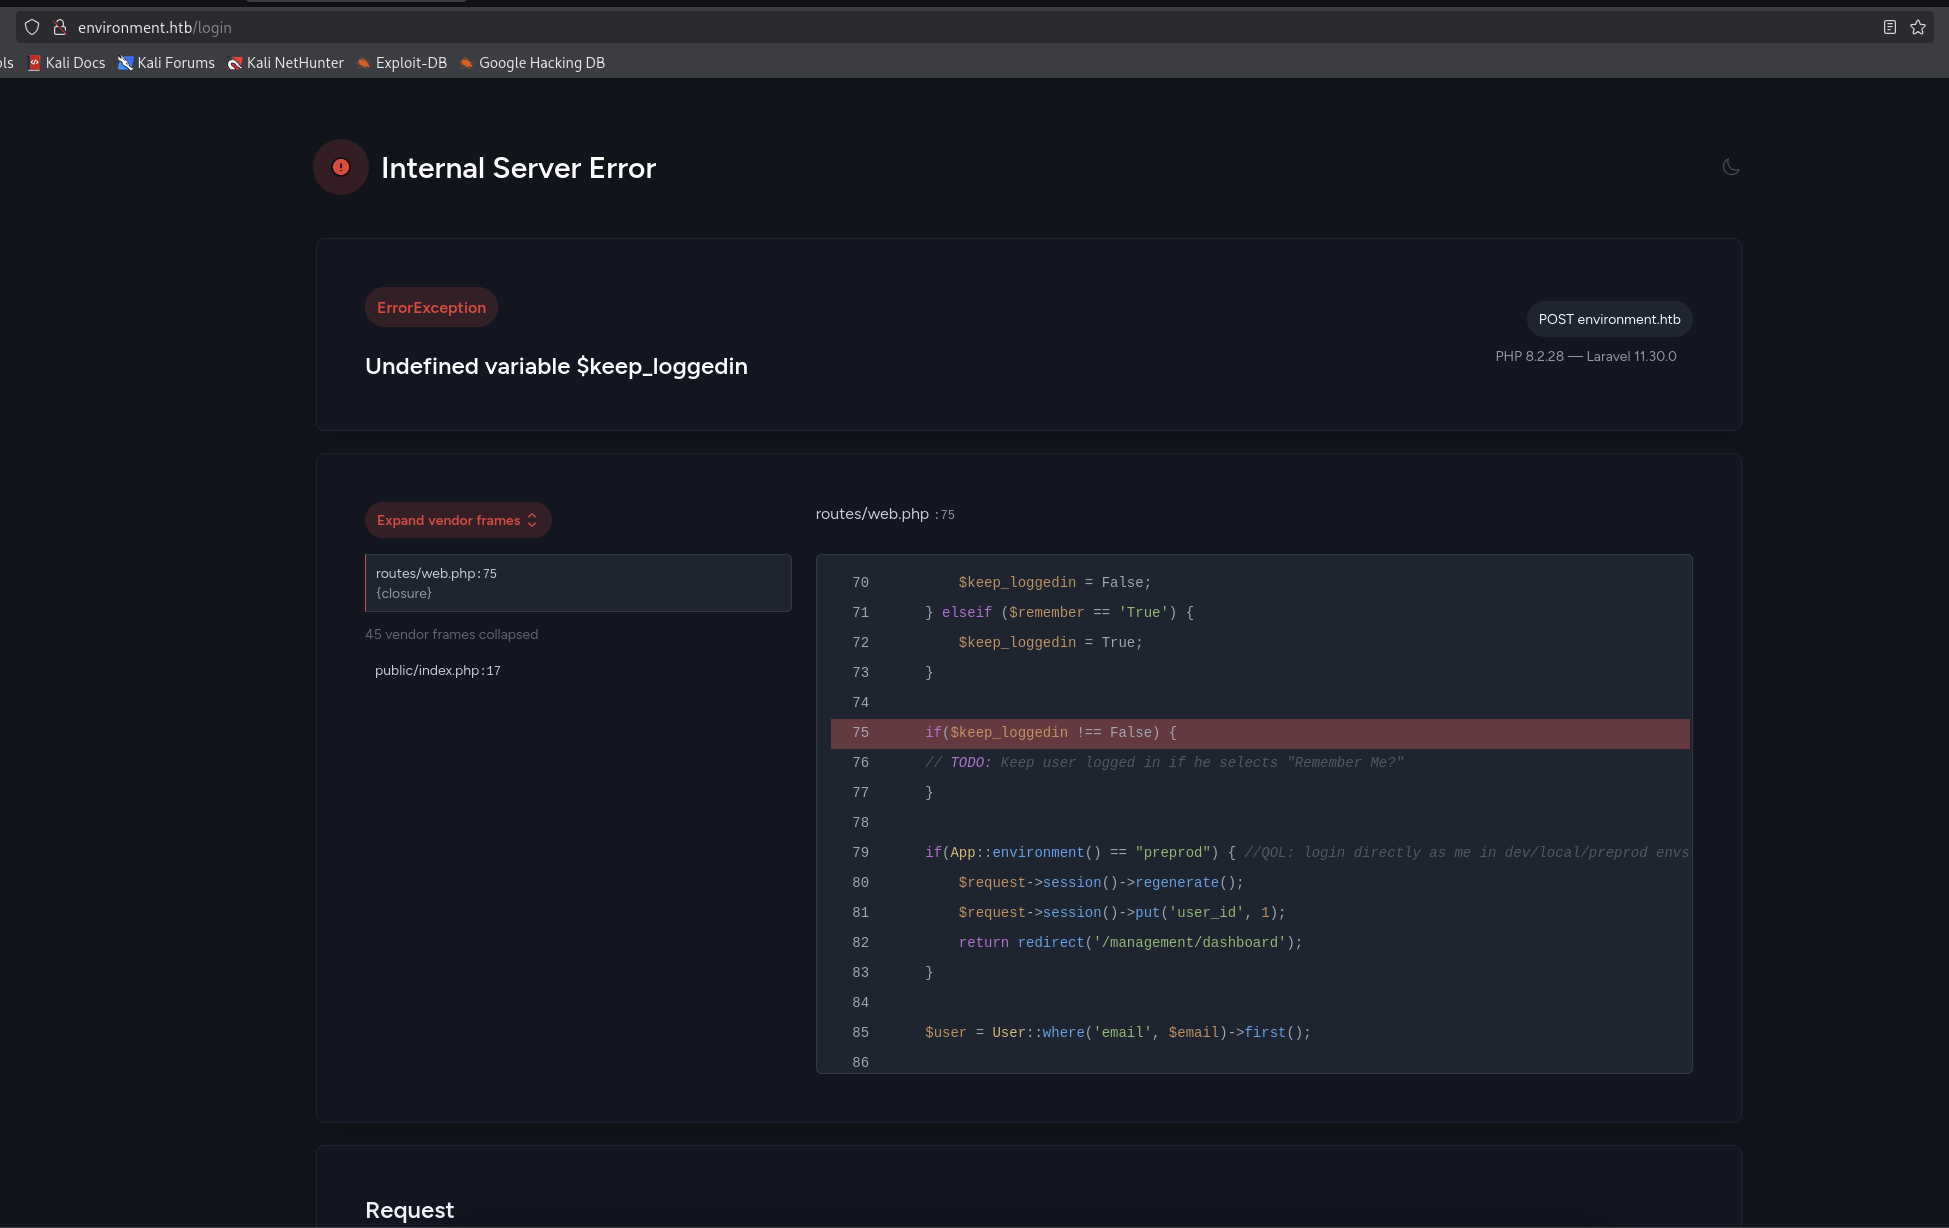Toggle reader view icon in address bar
The width and height of the screenshot is (1949, 1228).
1889,27
